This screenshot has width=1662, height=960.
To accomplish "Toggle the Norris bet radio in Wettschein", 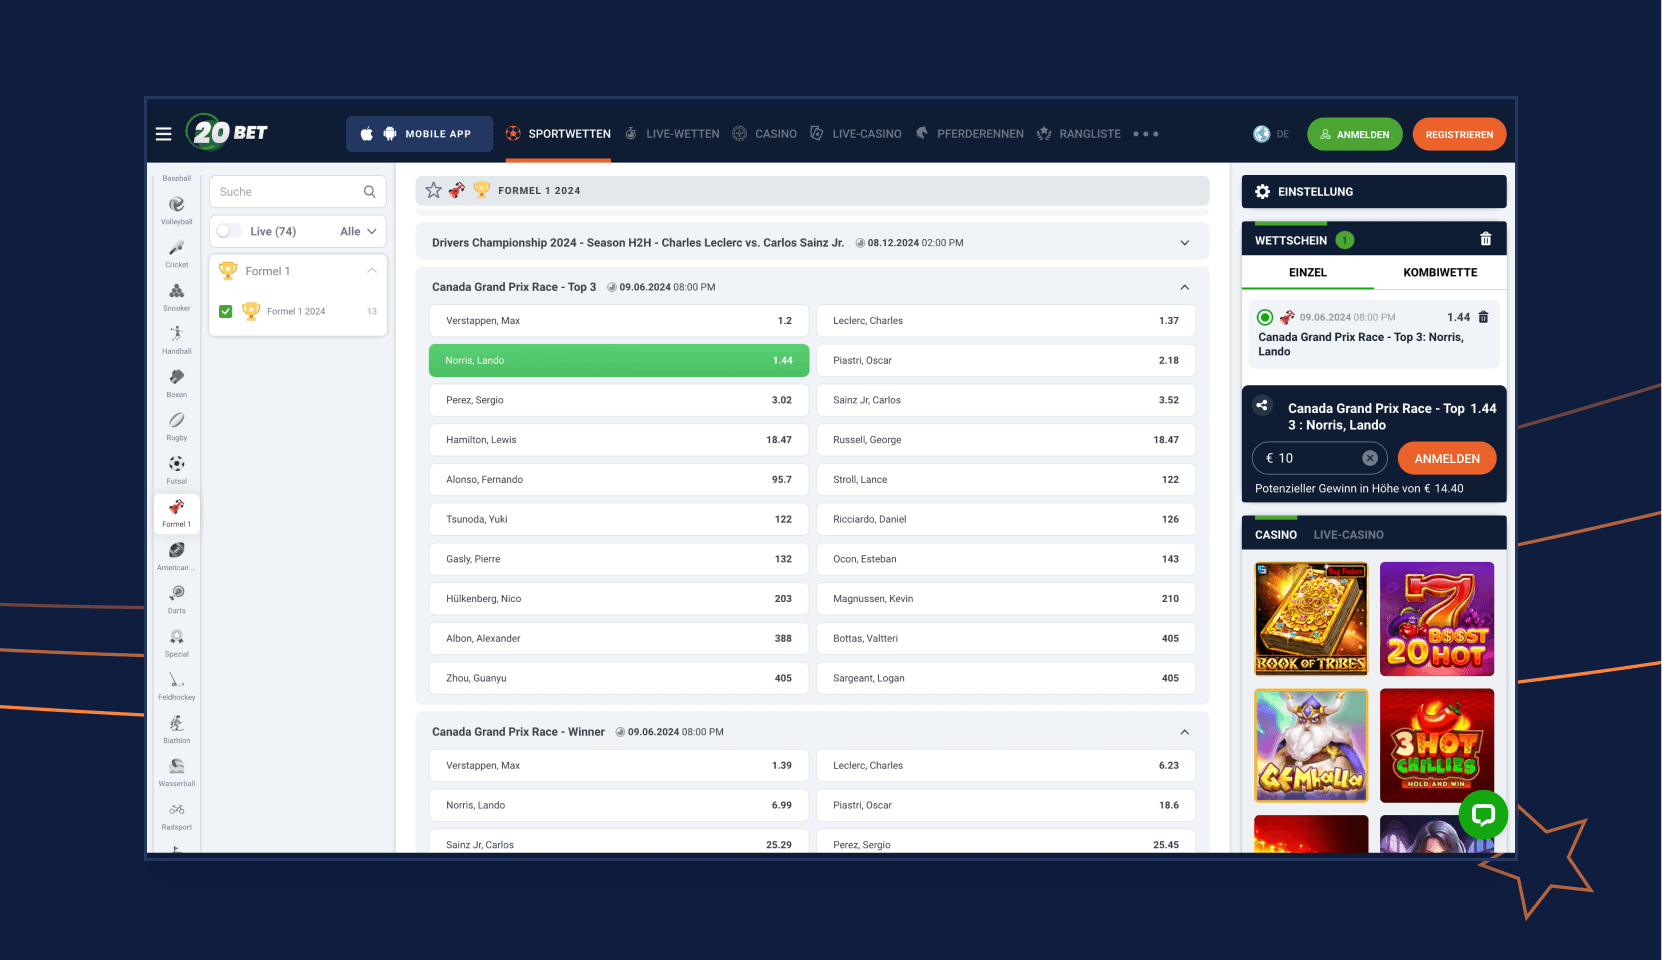I will [1265, 317].
